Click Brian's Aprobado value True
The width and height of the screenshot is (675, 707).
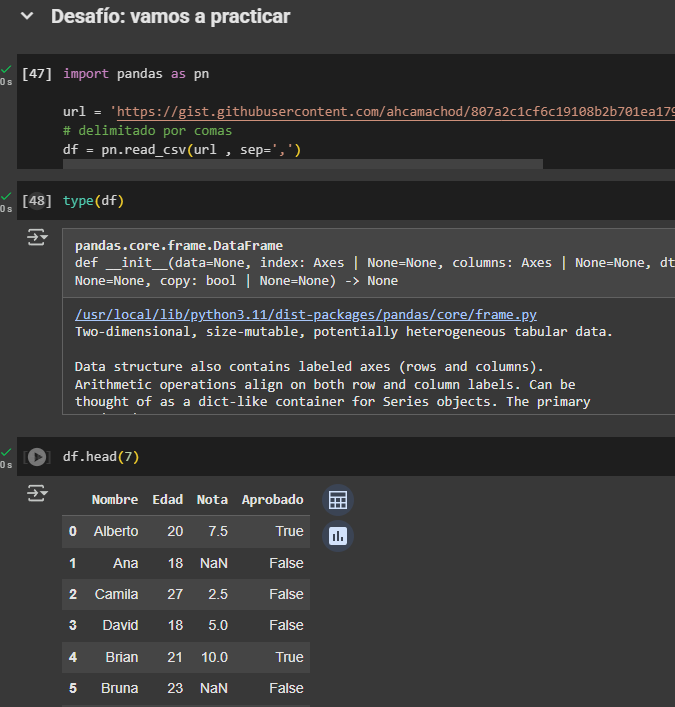(289, 657)
